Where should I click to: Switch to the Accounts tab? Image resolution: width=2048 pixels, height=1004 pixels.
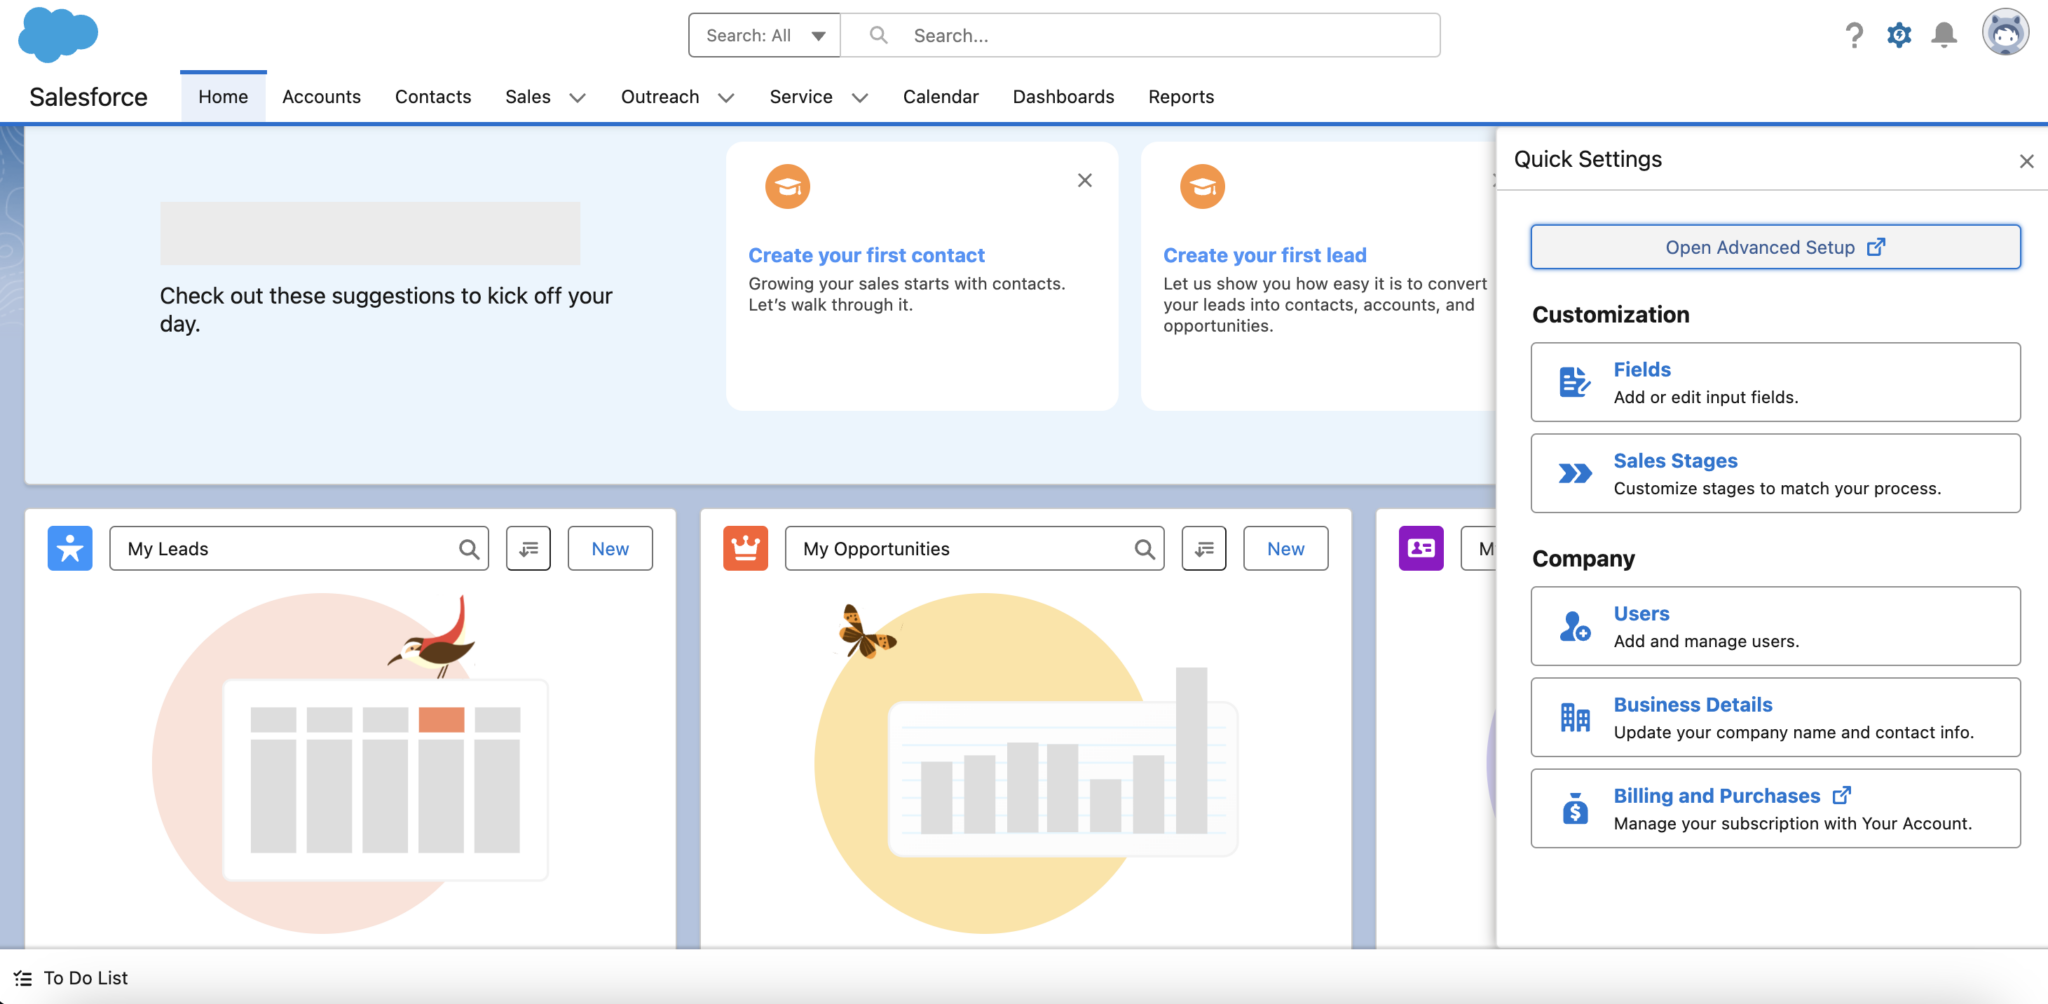click(x=321, y=97)
